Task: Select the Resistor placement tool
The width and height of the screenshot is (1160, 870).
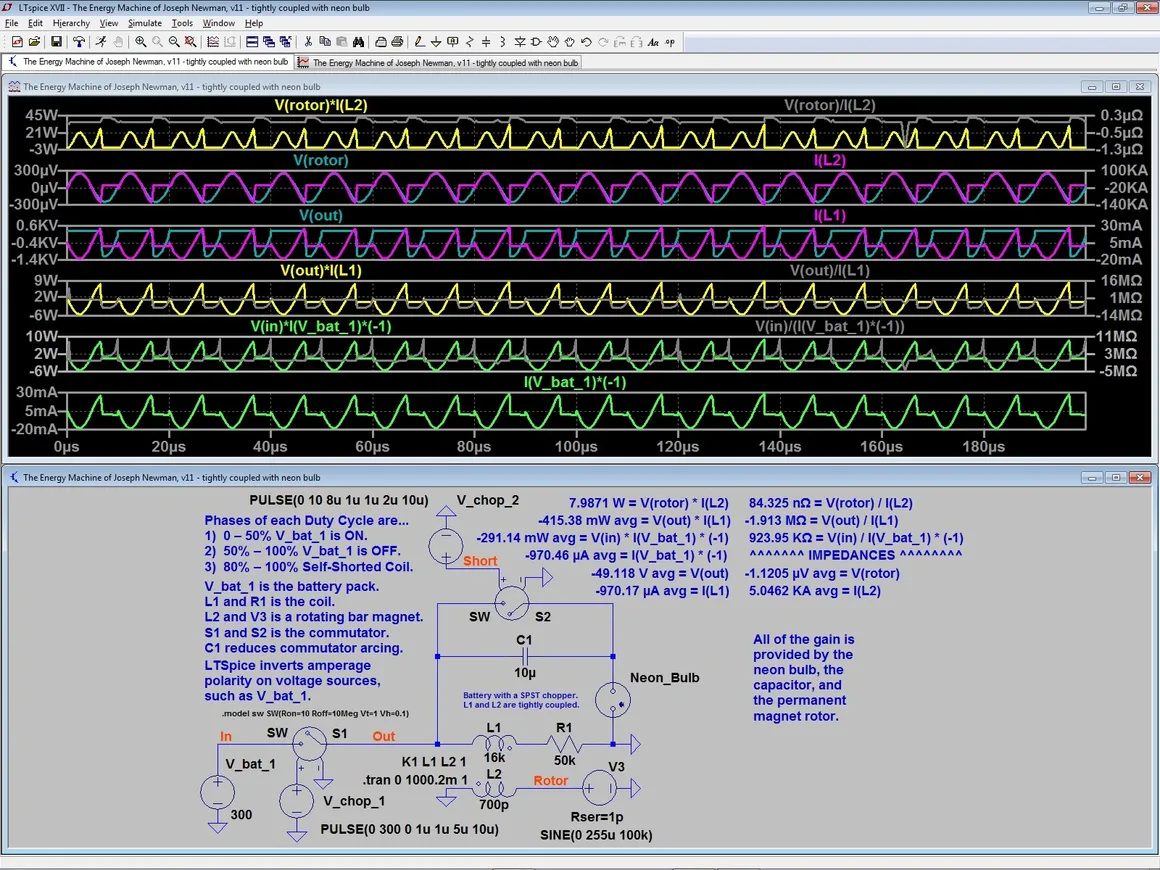Action: [470, 42]
